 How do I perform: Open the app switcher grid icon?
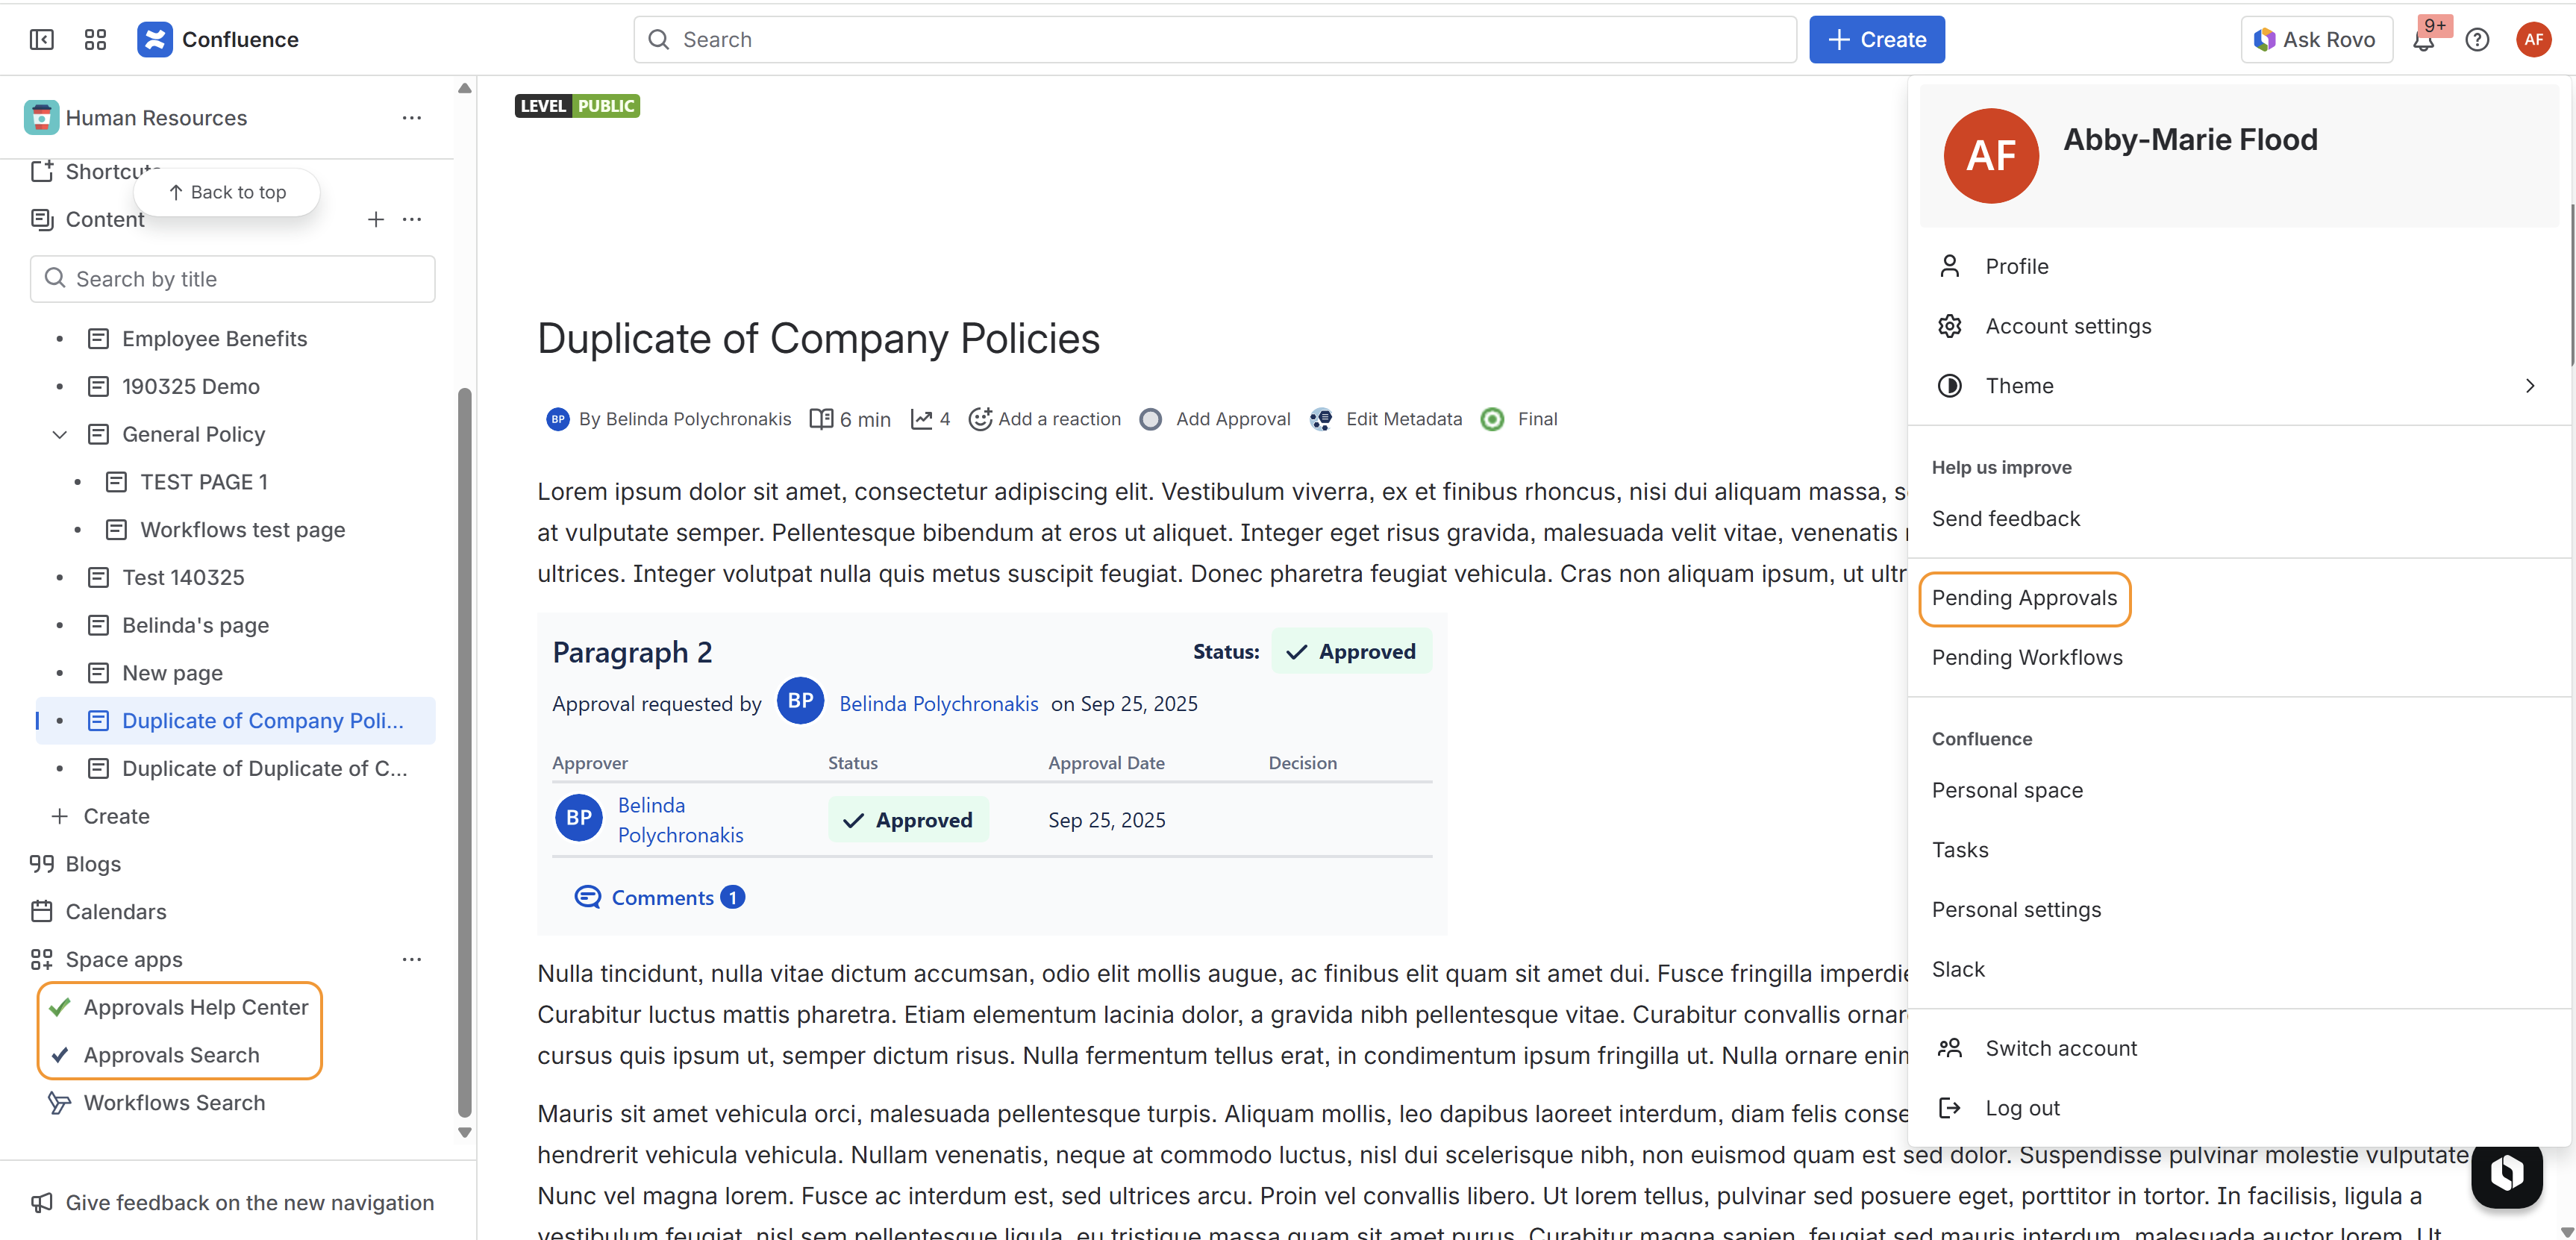(x=95, y=39)
